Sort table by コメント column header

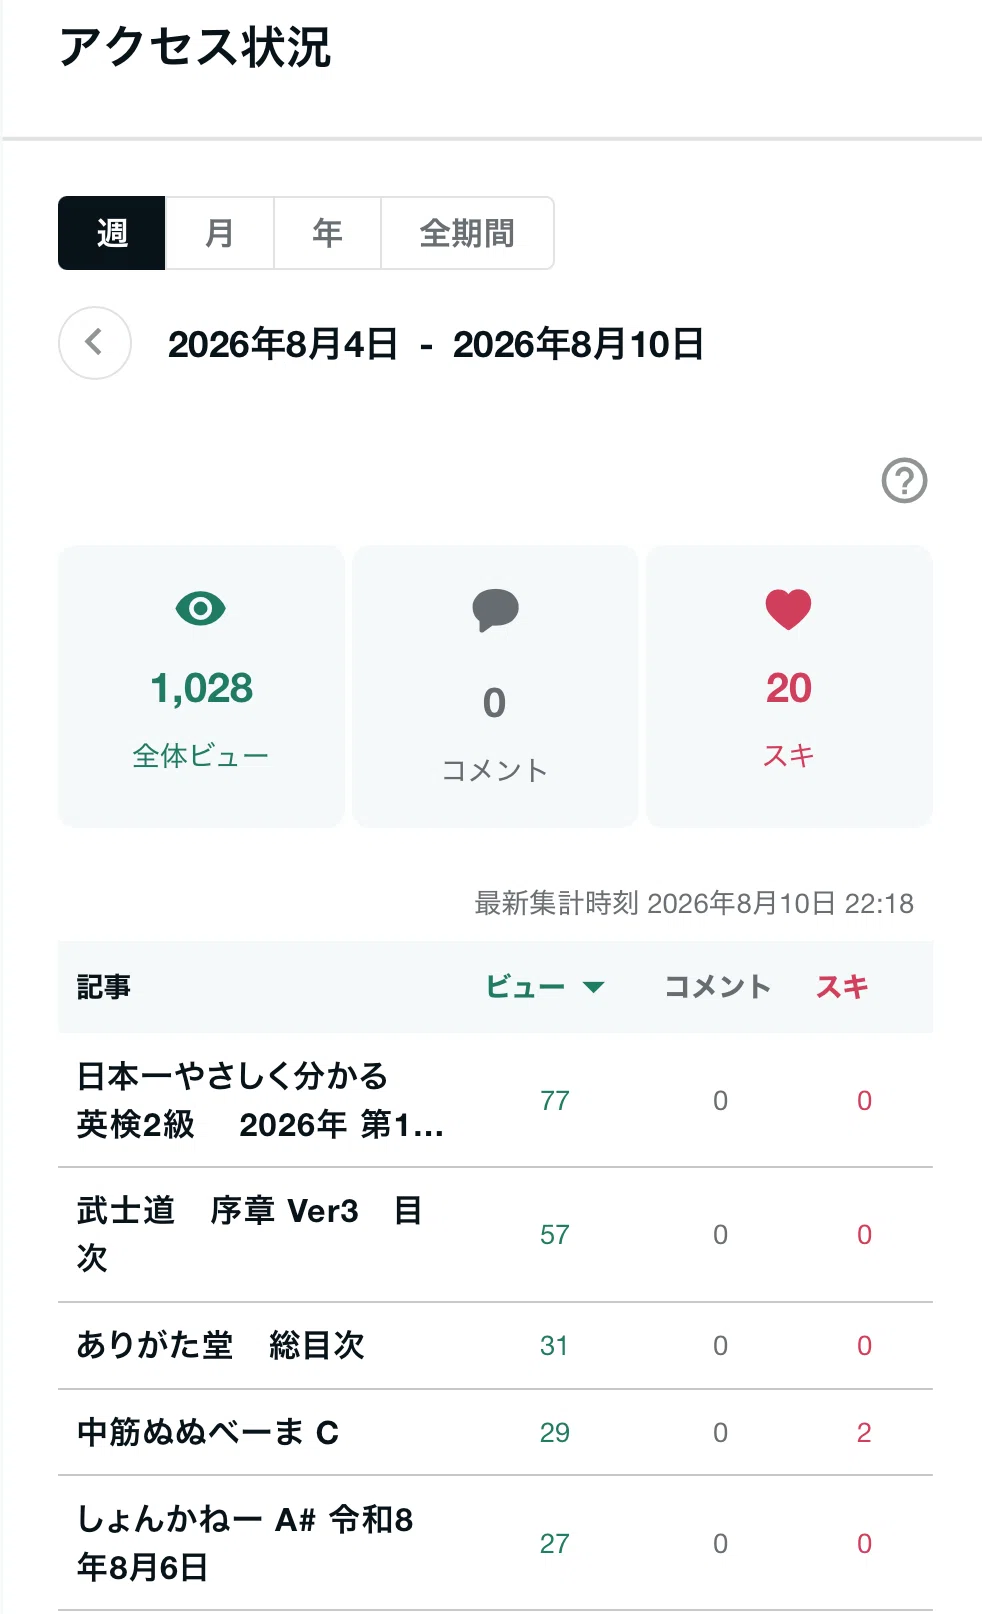coord(718,987)
